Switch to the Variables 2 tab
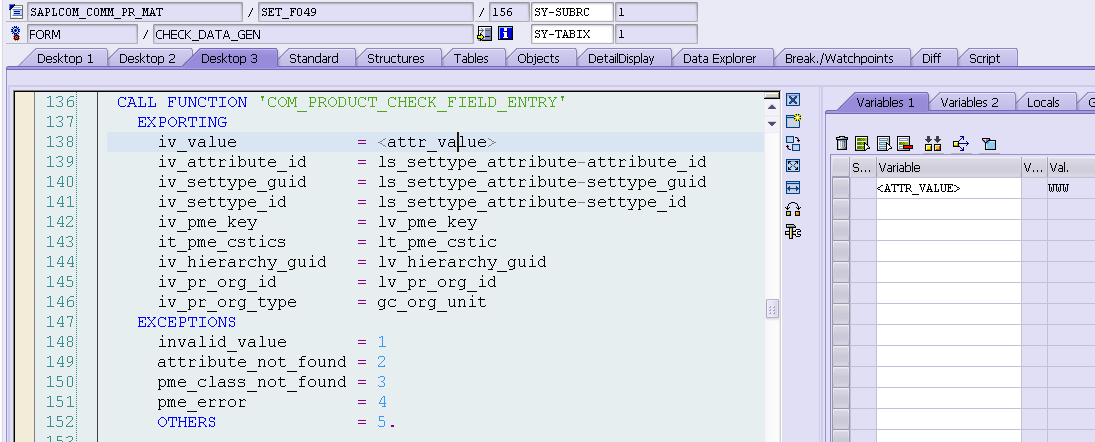Screen dimensions: 1095x442 coord(969,103)
